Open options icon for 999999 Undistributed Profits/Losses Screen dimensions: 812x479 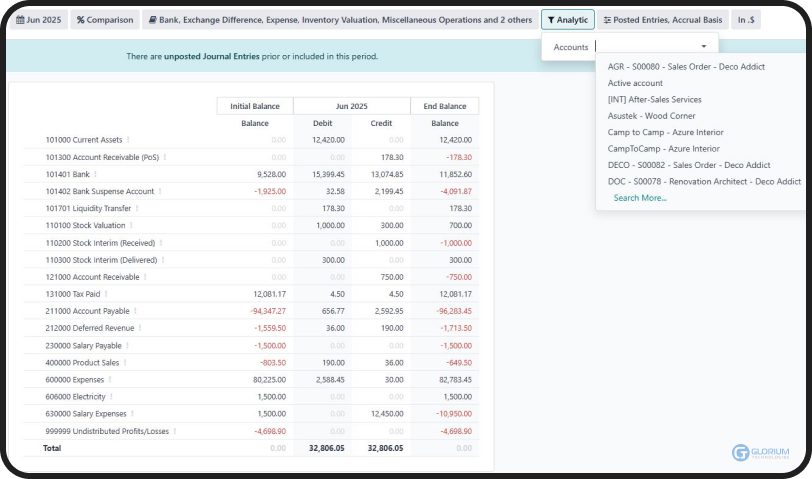[175, 431]
